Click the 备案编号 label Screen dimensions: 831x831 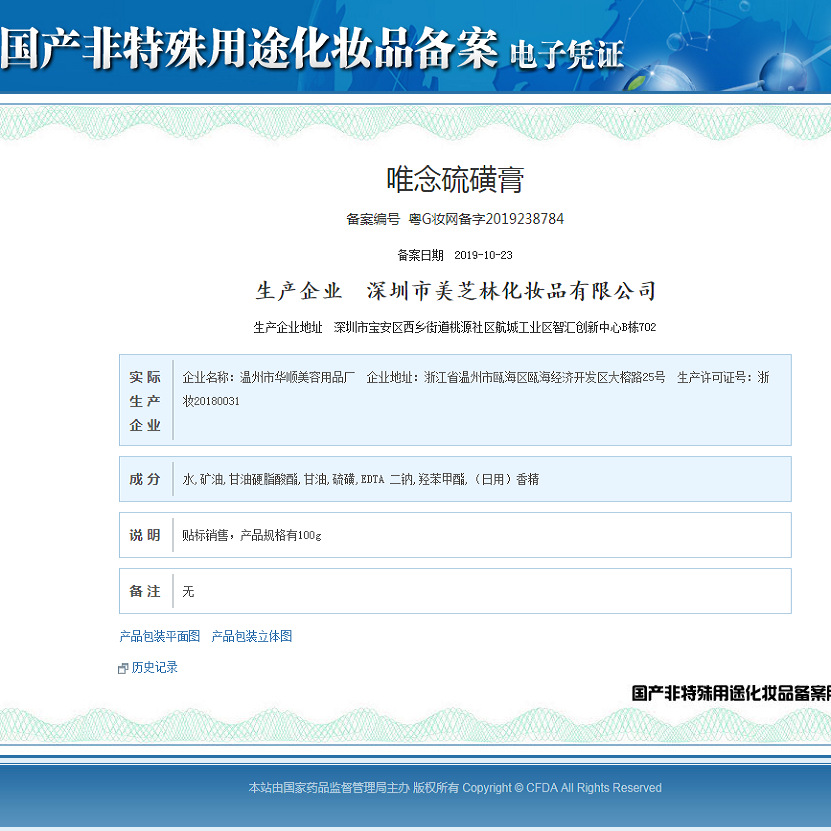[x=373, y=219]
